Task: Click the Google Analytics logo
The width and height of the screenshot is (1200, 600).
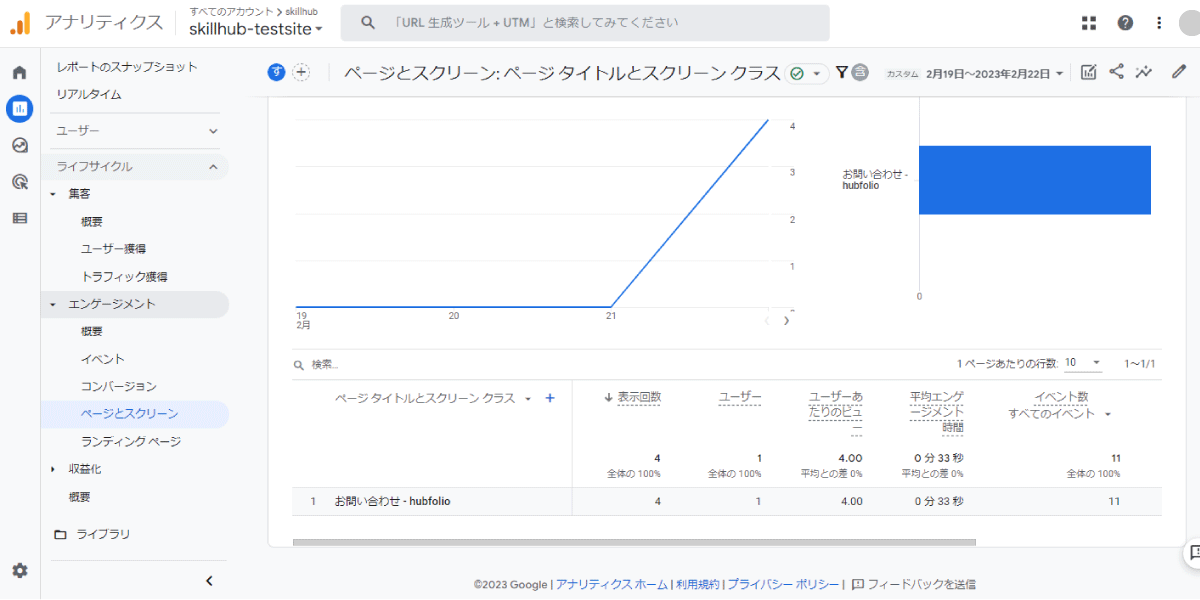Action: tap(21, 23)
